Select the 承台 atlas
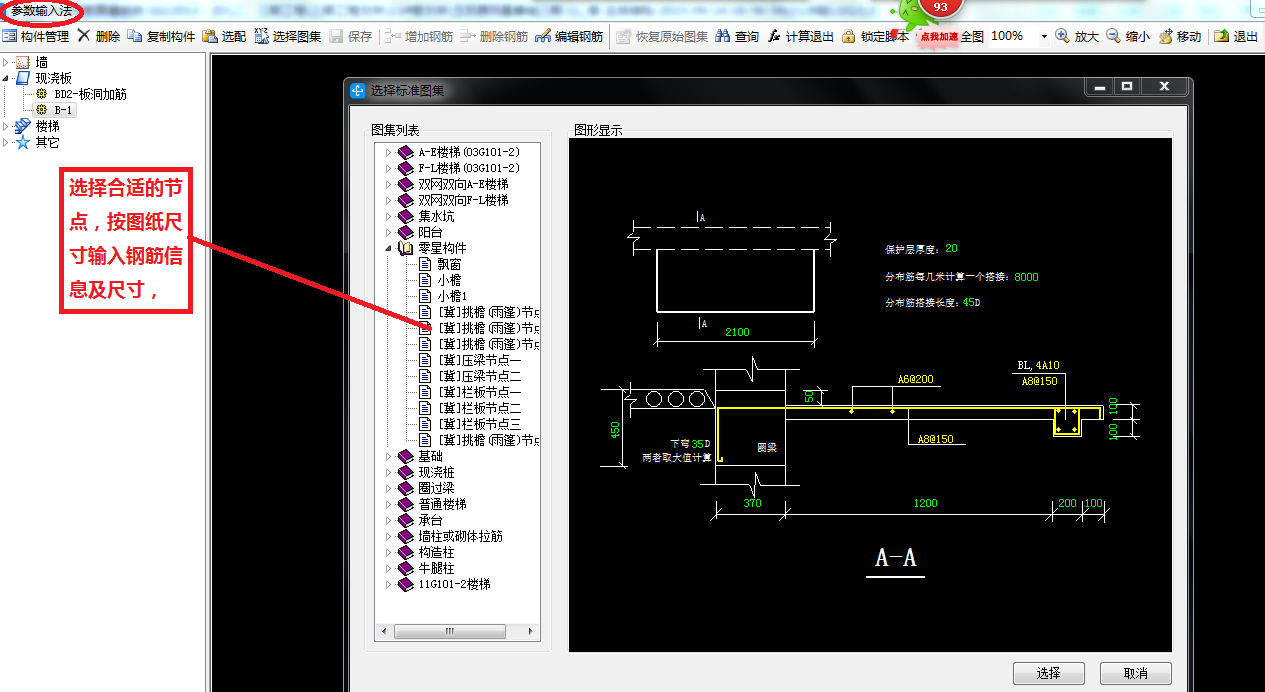The height and width of the screenshot is (692, 1265). coord(430,520)
